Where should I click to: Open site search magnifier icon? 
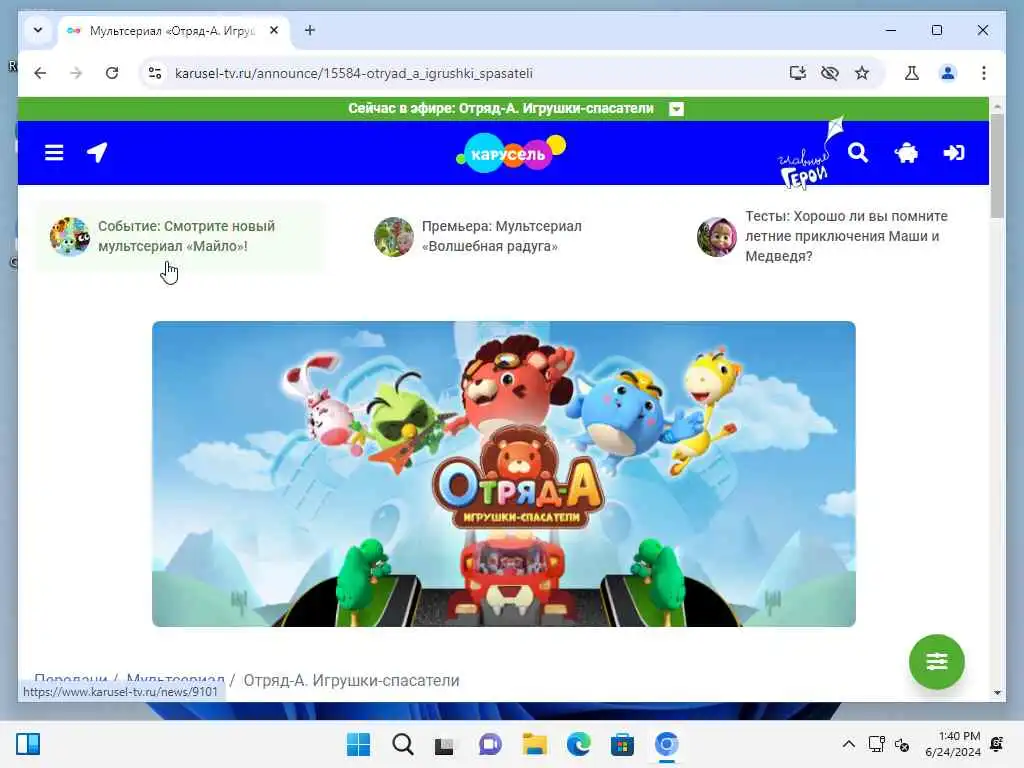[858, 153]
